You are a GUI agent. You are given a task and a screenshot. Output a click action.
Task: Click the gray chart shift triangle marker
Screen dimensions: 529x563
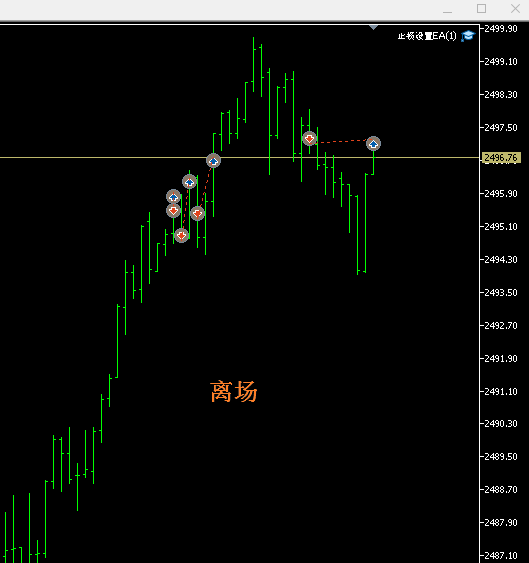point(373,27)
